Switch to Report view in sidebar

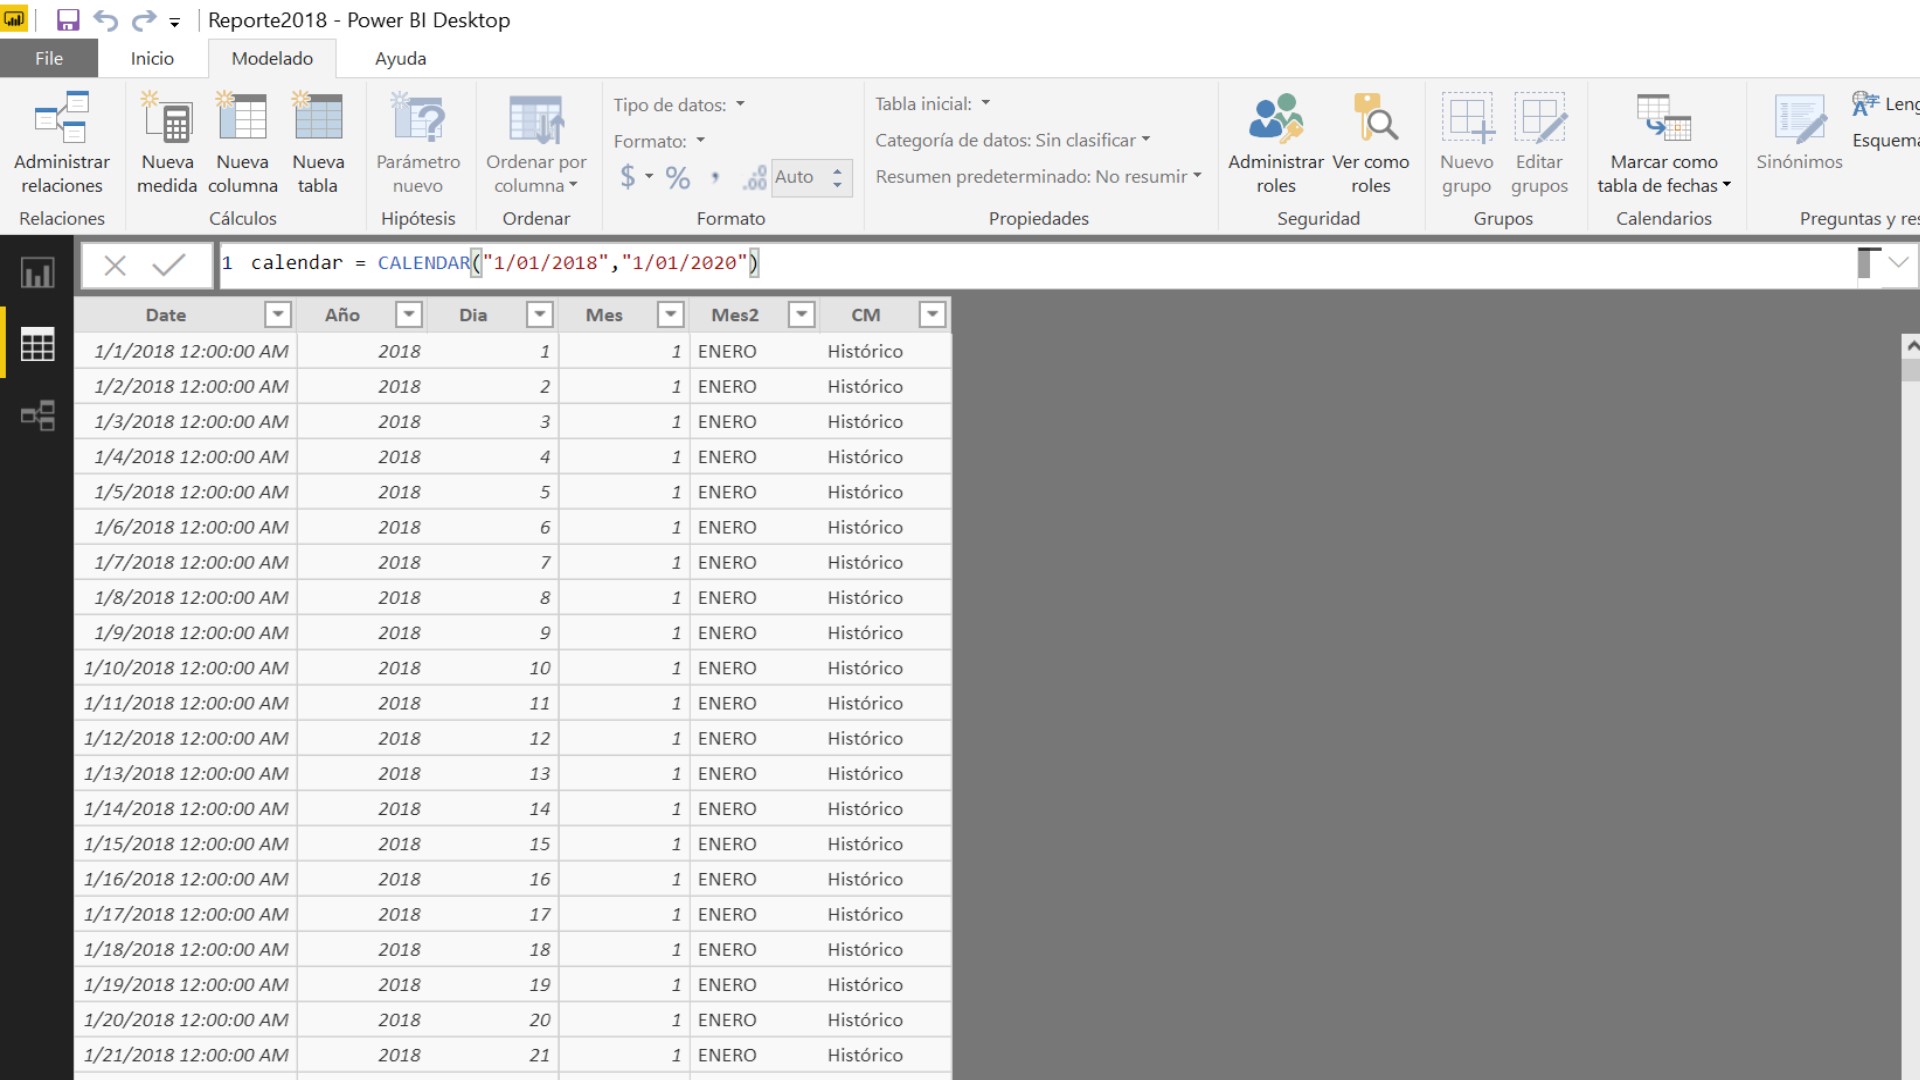coord(38,273)
